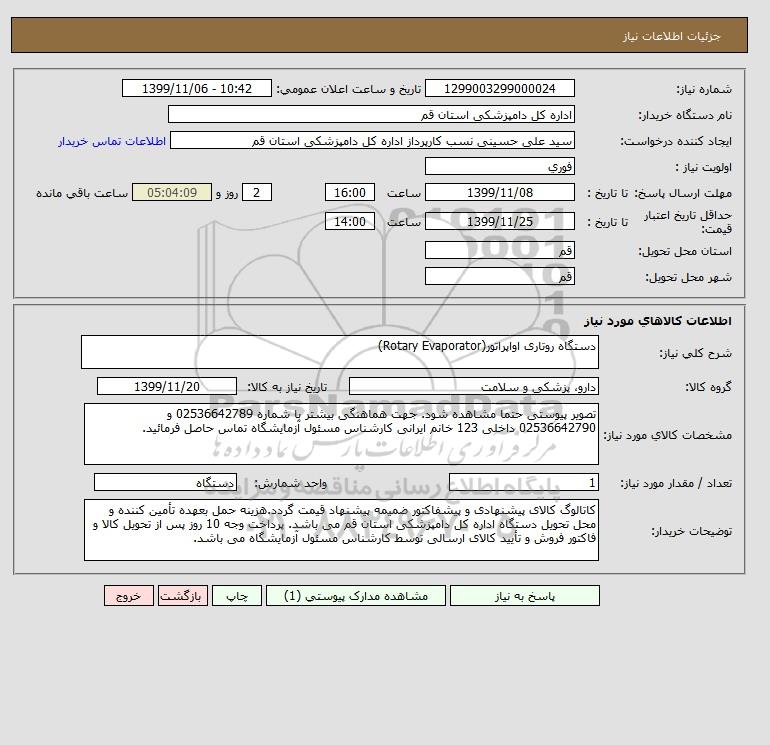Click the goods specifications text area
The height and width of the screenshot is (745, 770).
pyautogui.click(x=341, y=434)
